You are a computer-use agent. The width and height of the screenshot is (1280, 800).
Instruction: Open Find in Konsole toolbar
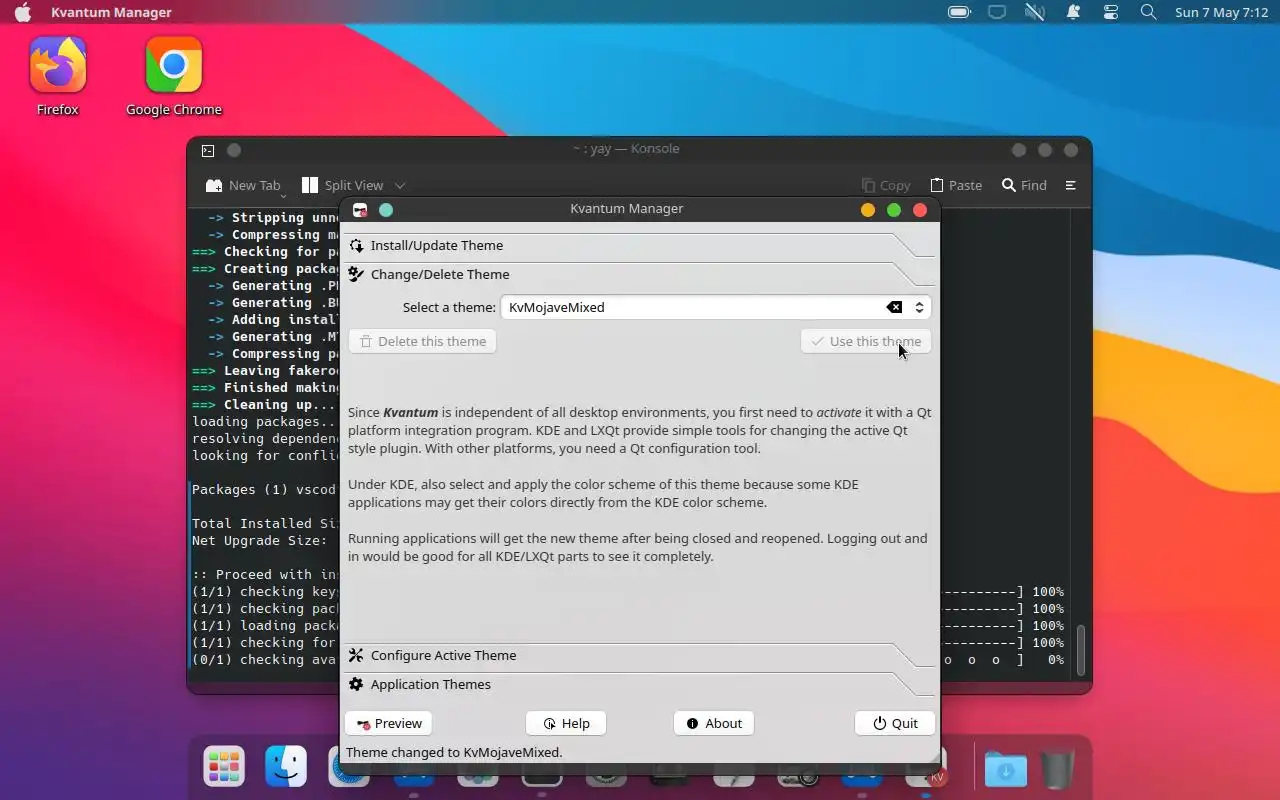coord(1025,185)
